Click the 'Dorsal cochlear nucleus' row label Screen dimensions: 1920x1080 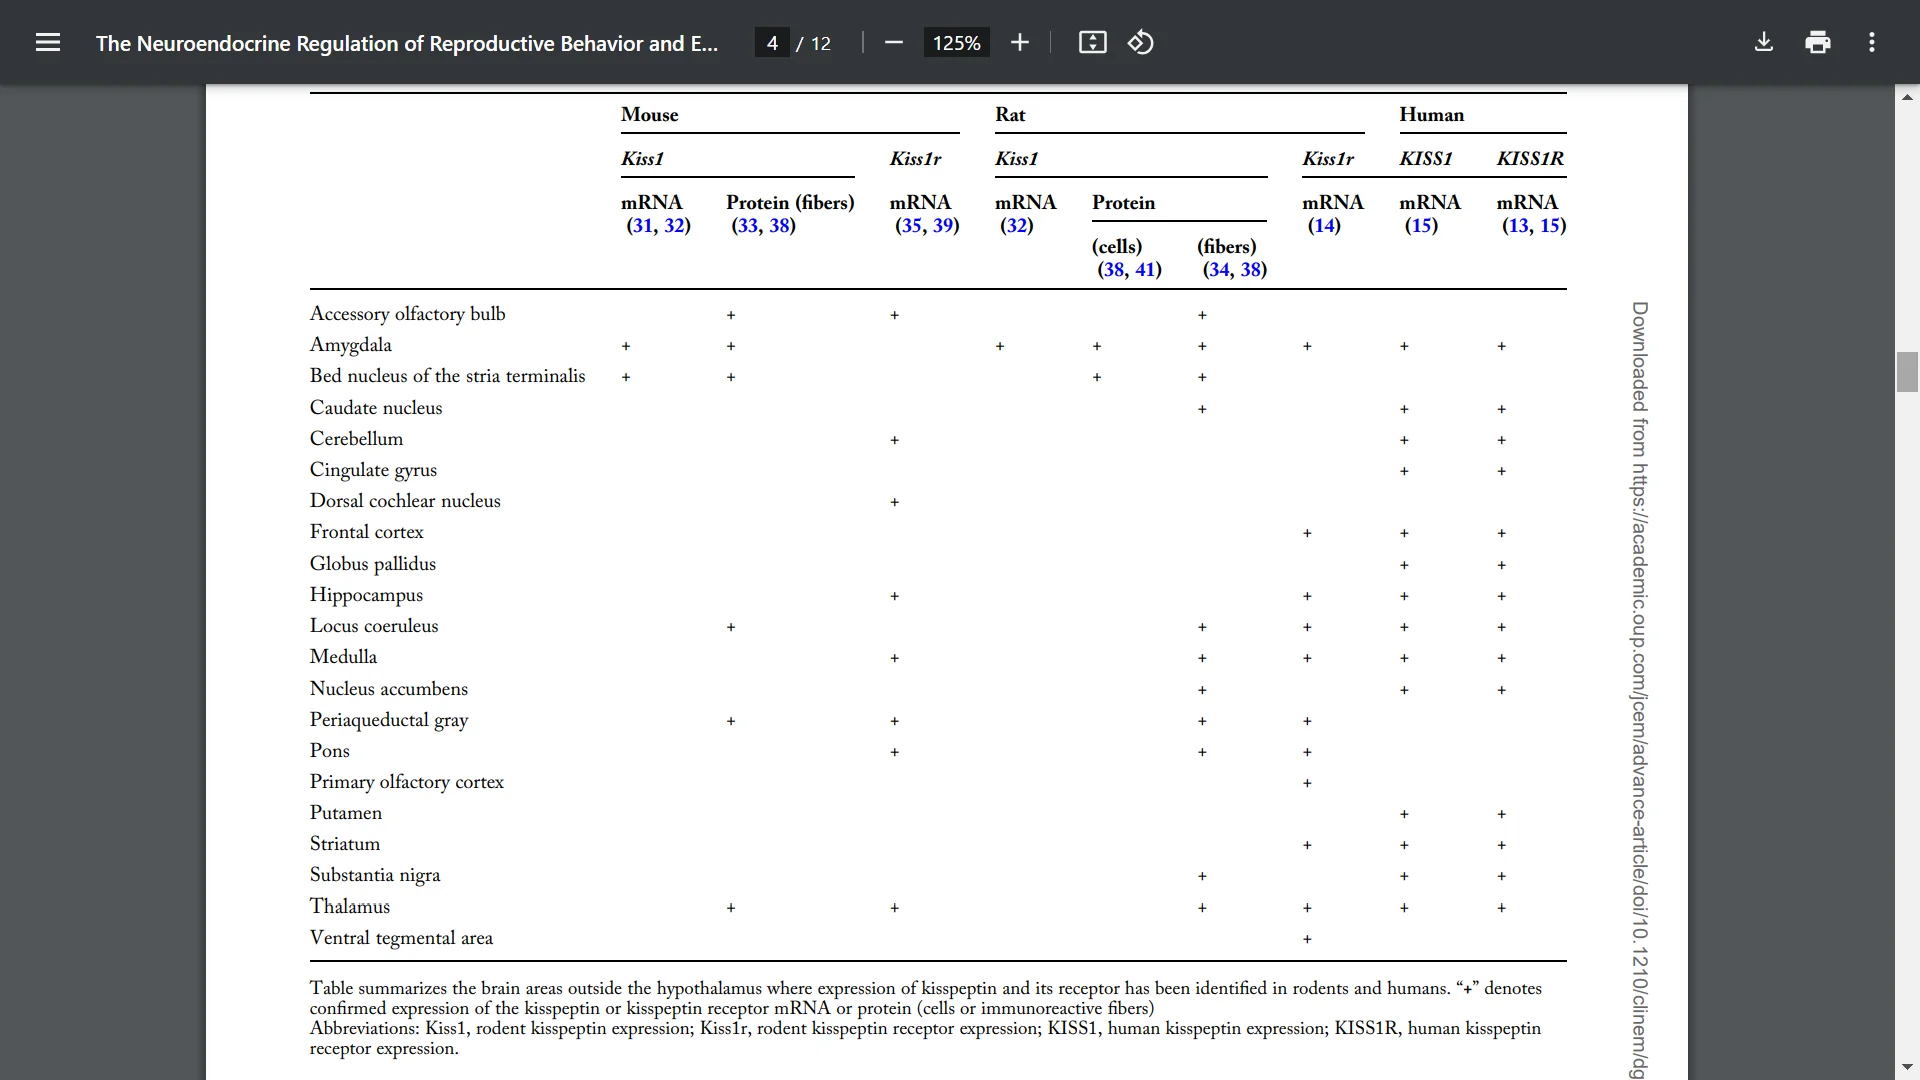[405, 500]
